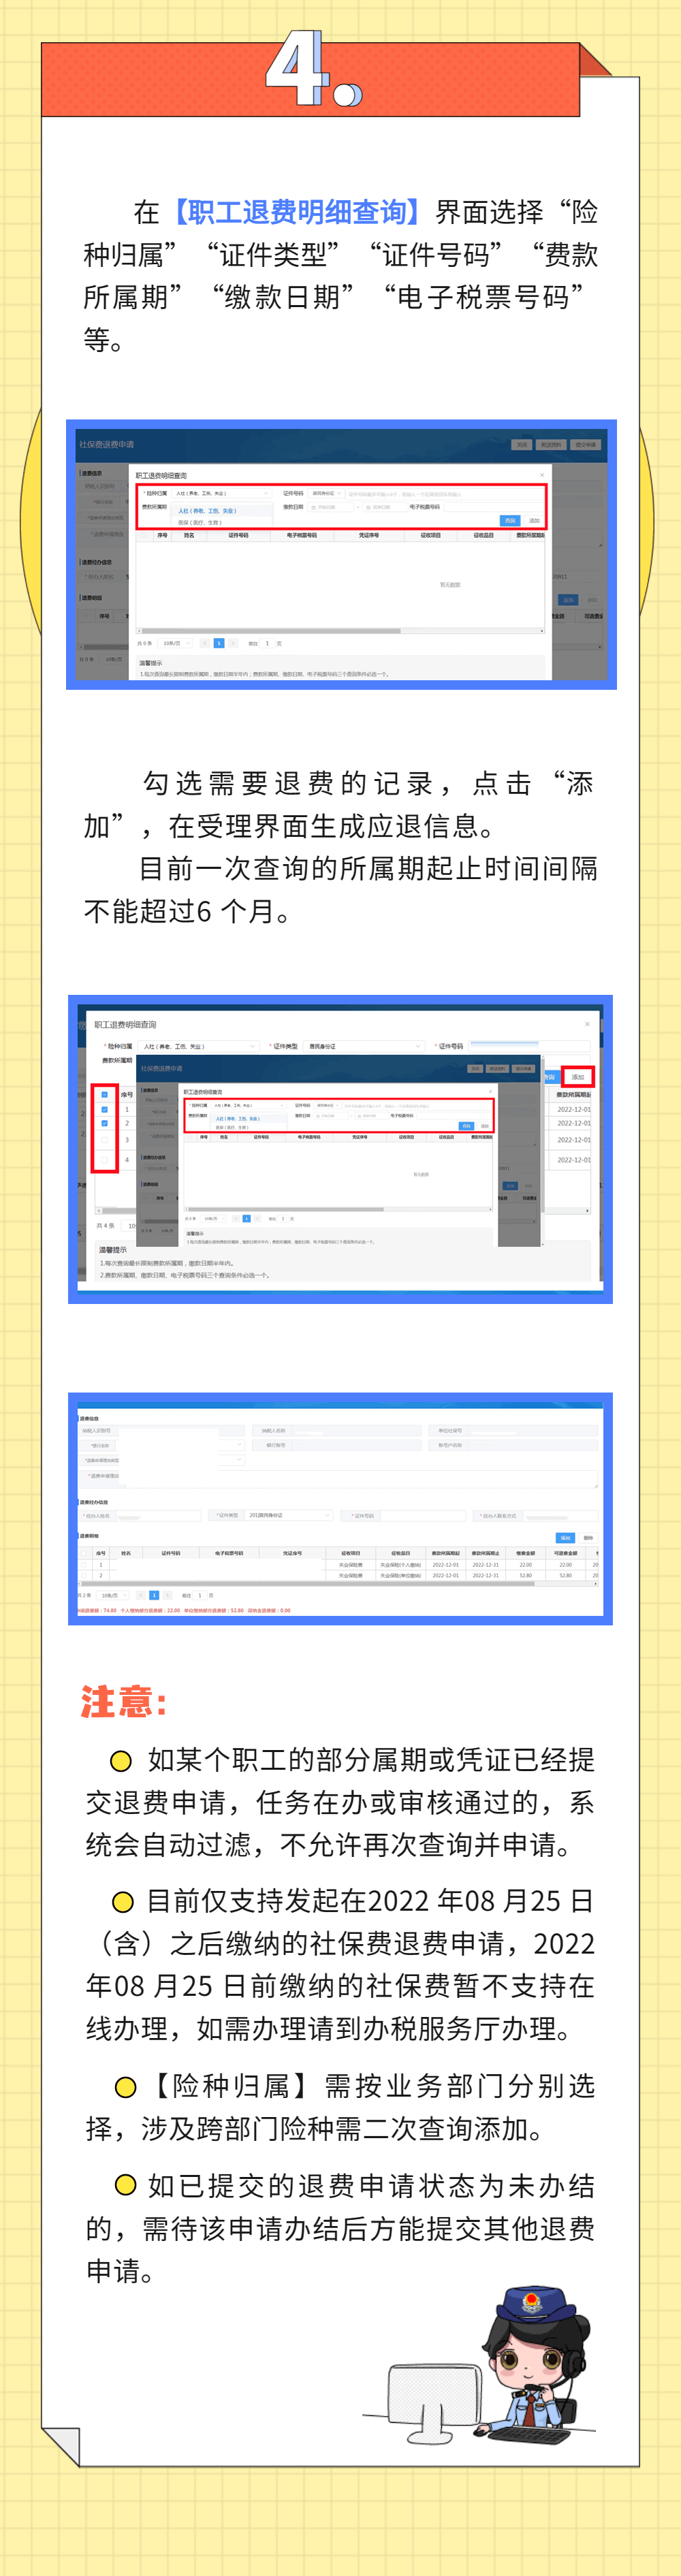681x2576 pixels.
Task: Open 险种归属 dropdown in first screenshot
Action: point(223,493)
